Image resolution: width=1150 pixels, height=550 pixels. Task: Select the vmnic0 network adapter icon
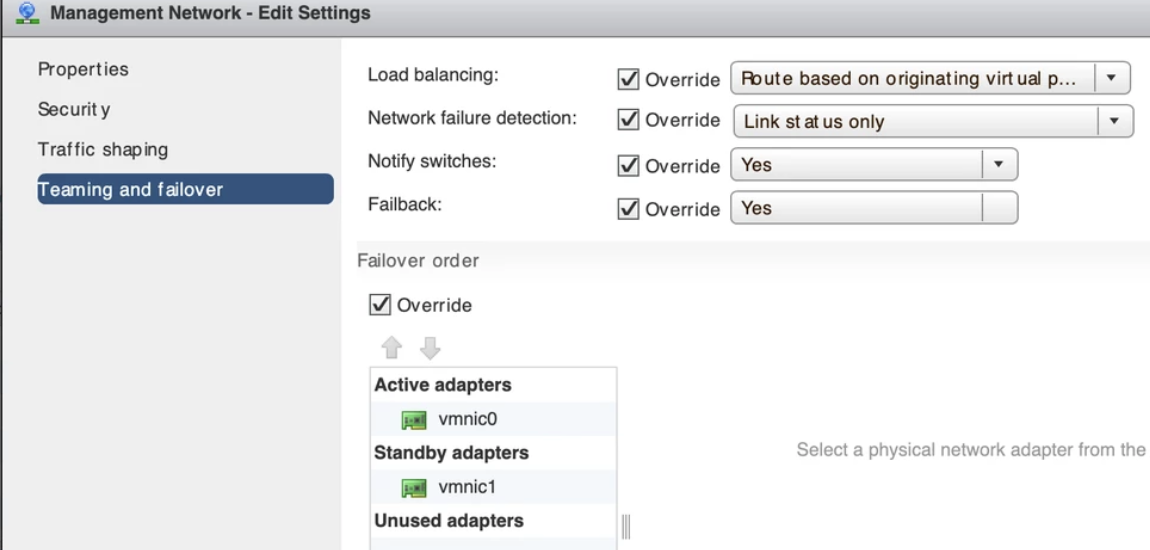[414, 420]
